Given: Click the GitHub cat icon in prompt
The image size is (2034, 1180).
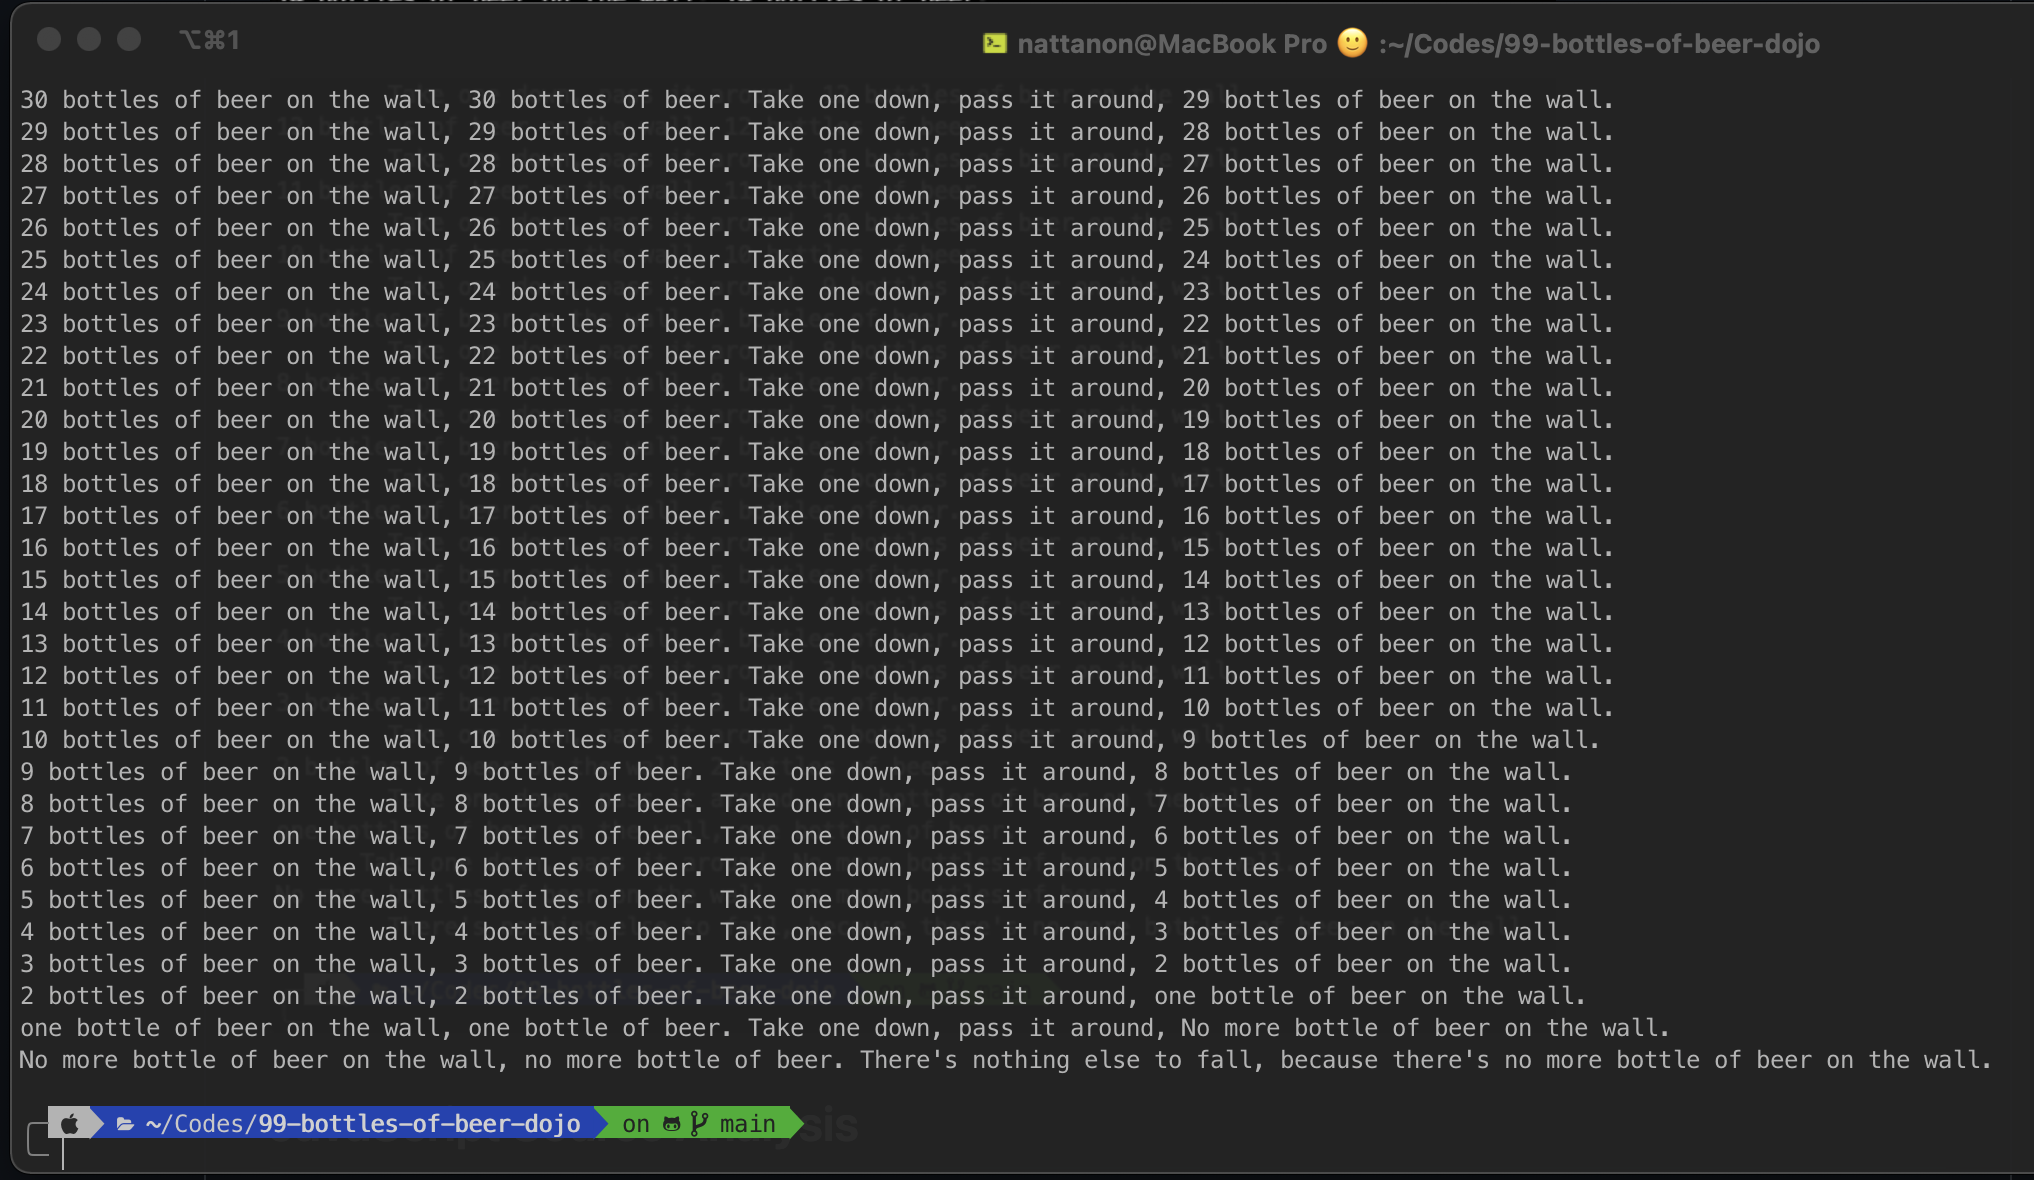Looking at the screenshot, I should (672, 1124).
